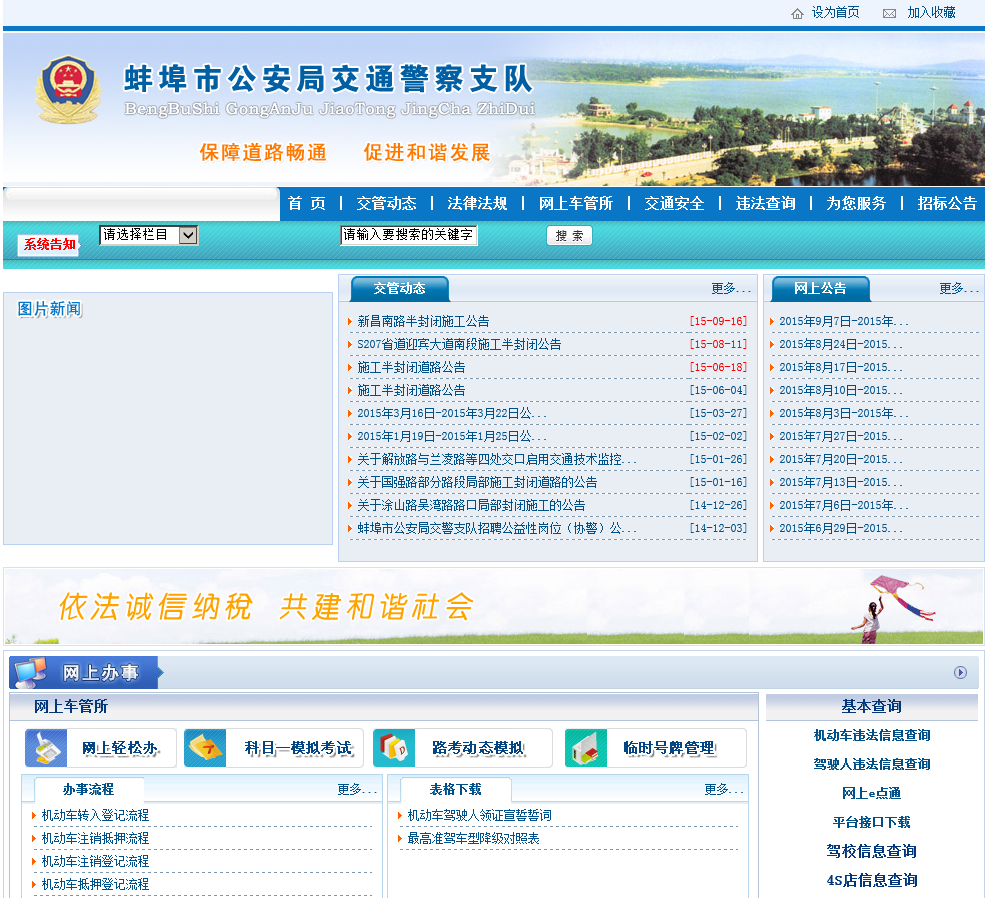The width and height of the screenshot is (988, 898).
Task: Click the keyword search input field
Action: pos(408,235)
